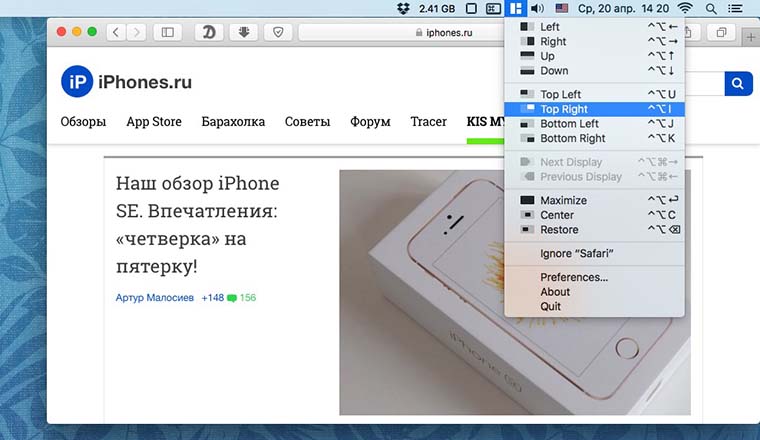Viewport: 760px width, 440px height.
Task: Select Right from the snap menu
Action: [x=594, y=42]
